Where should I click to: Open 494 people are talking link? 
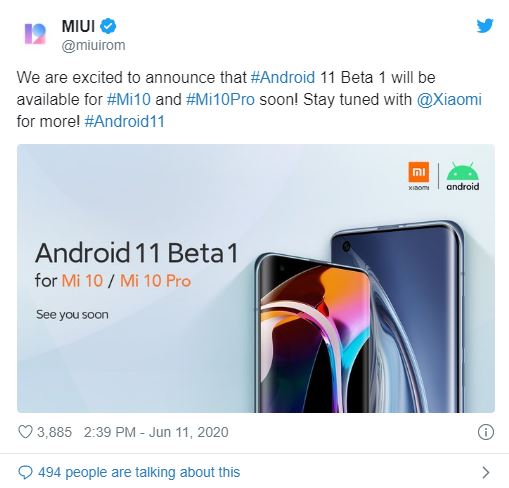pos(139,472)
